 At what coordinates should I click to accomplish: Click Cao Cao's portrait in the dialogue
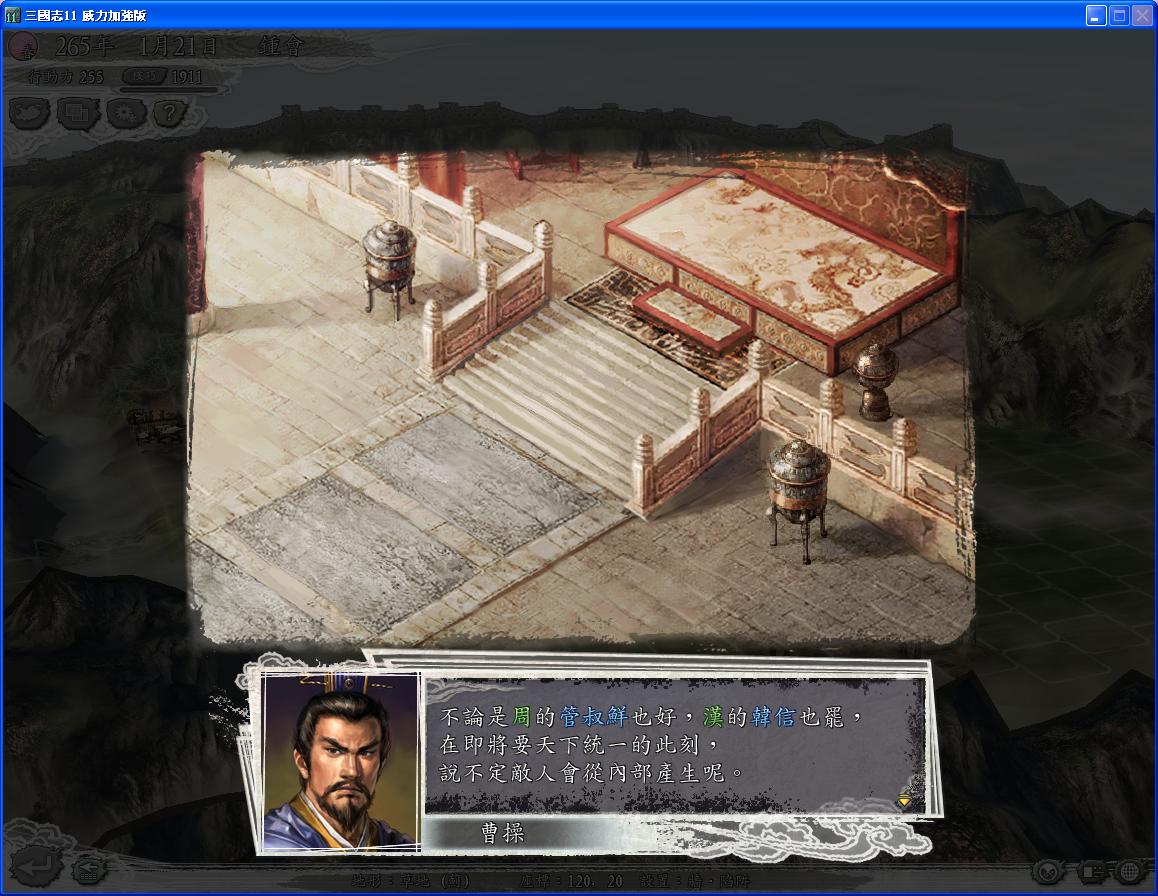pos(341,762)
